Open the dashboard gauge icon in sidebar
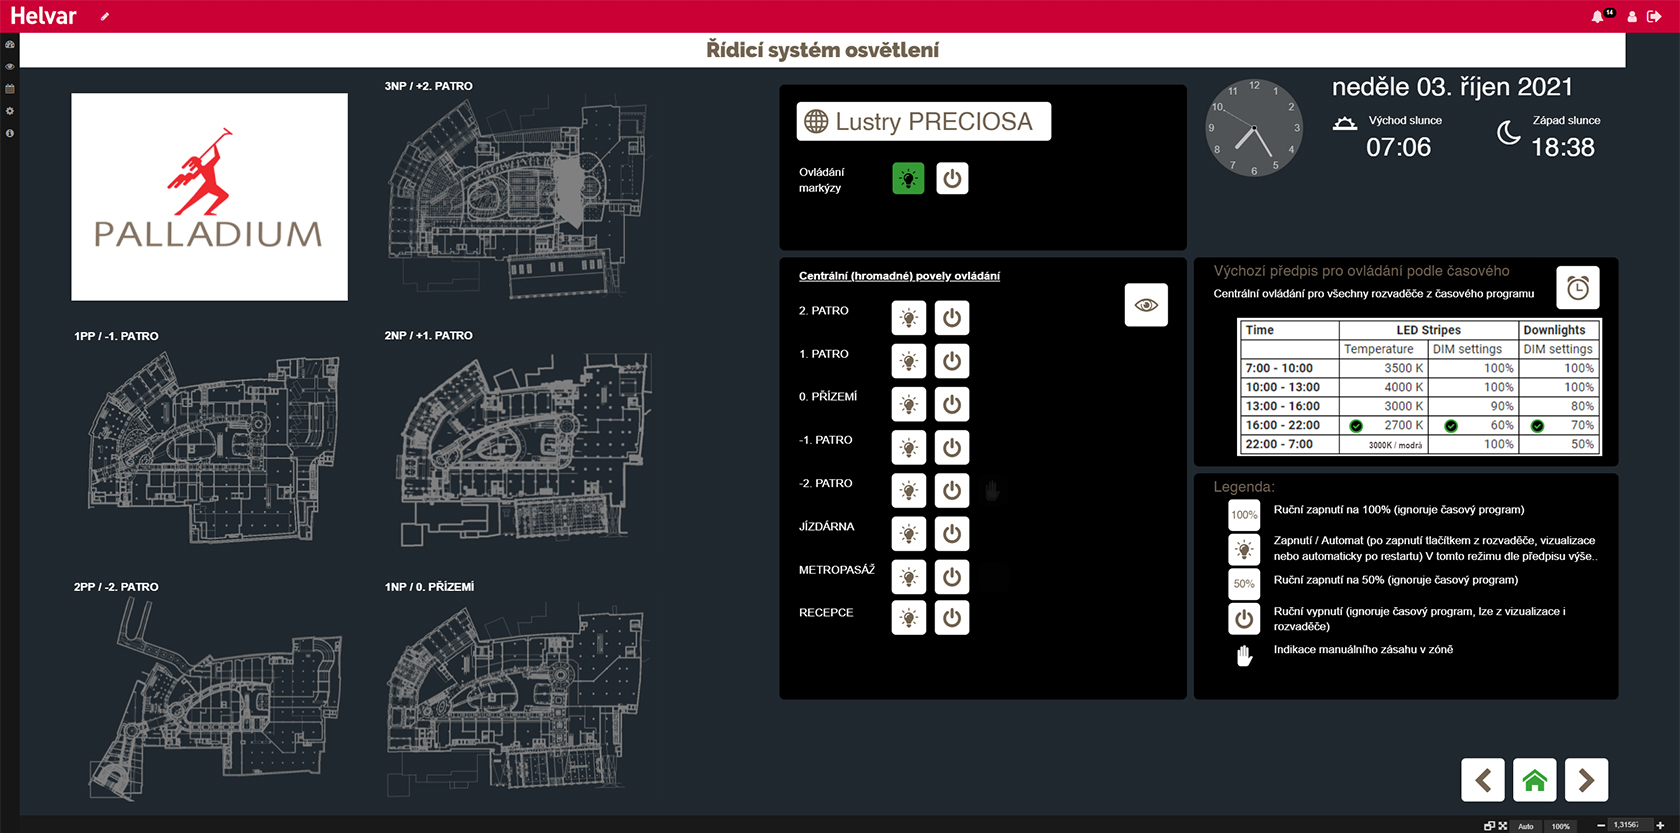 coord(10,45)
